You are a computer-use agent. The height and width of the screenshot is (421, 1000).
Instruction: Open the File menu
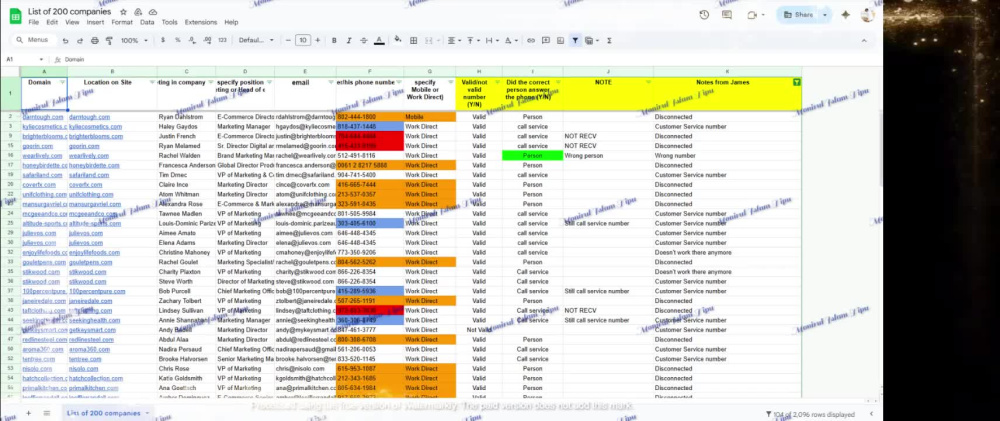[x=33, y=22]
